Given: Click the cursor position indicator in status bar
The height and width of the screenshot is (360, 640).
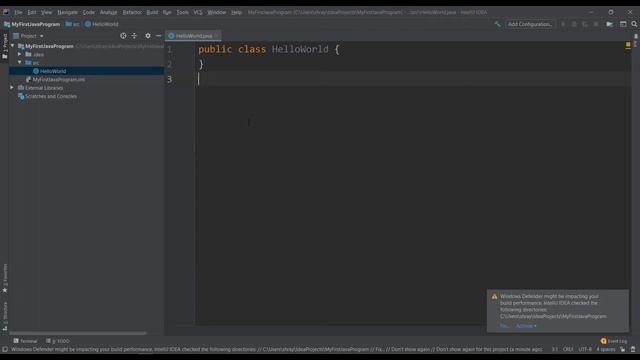Looking at the screenshot, I should coord(555,349).
